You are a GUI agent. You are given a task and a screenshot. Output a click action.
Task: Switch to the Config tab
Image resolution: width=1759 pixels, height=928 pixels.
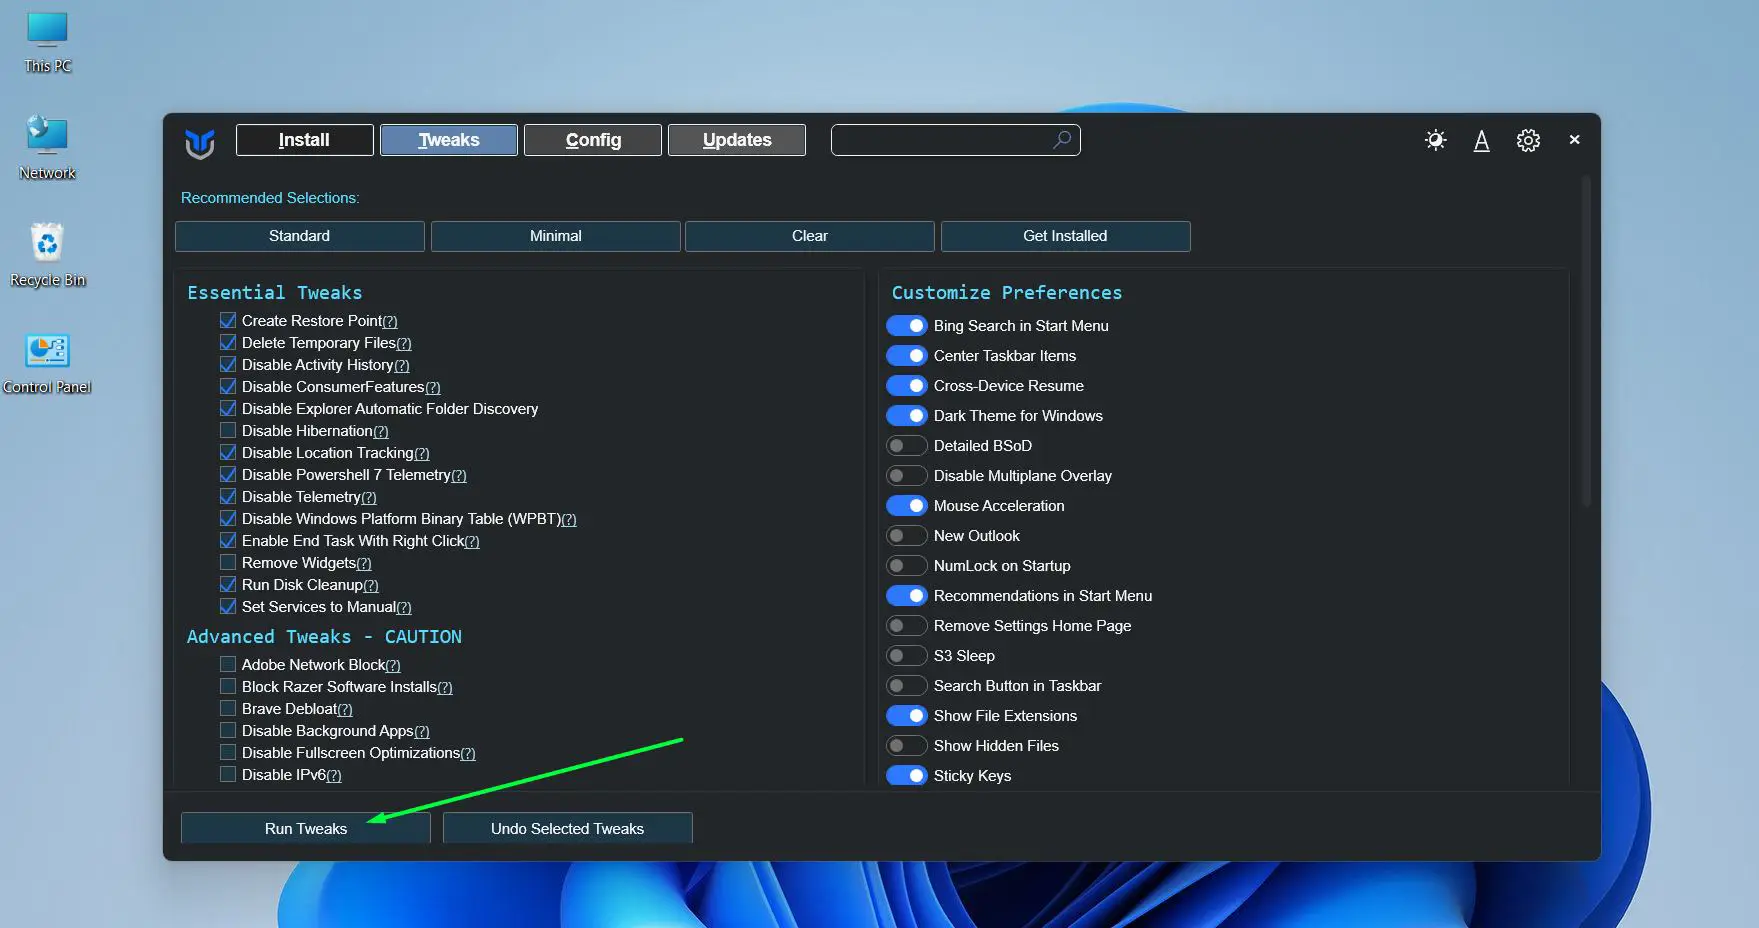click(592, 139)
